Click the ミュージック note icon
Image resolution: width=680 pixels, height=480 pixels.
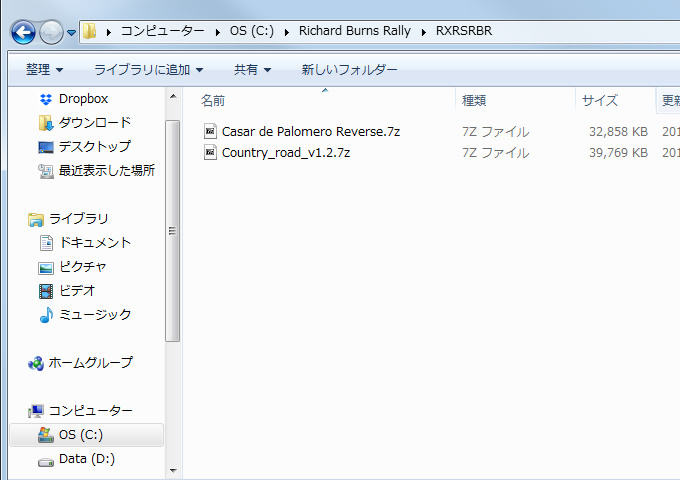pos(46,315)
